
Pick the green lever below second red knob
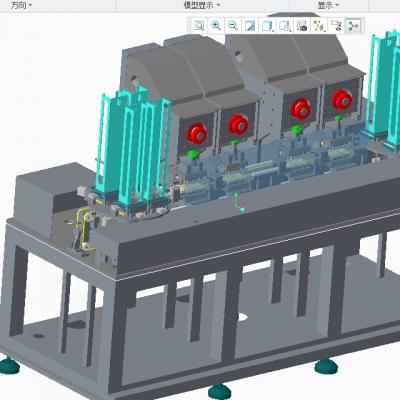tap(234, 143)
